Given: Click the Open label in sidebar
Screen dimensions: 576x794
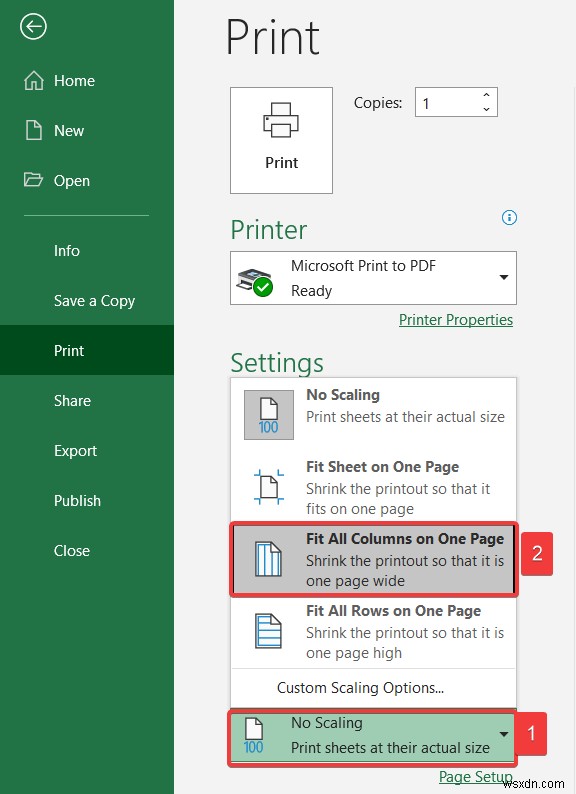Looking at the screenshot, I should (71, 181).
